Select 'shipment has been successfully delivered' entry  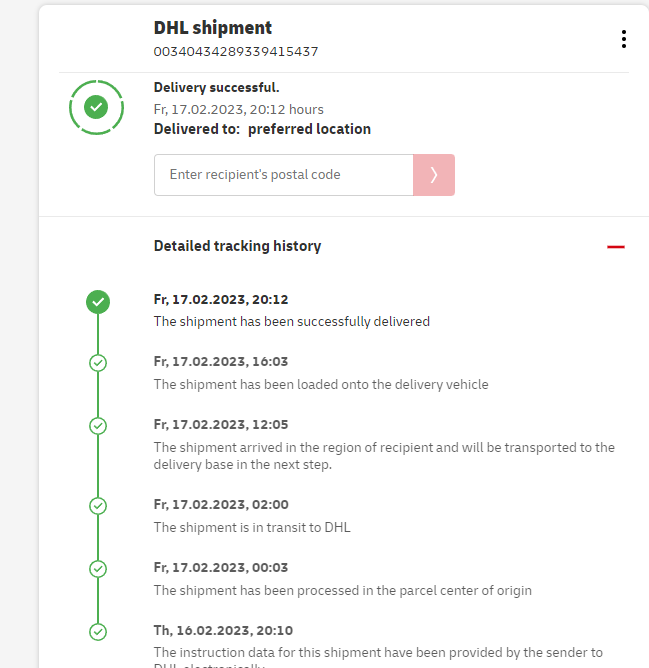coord(291,322)
